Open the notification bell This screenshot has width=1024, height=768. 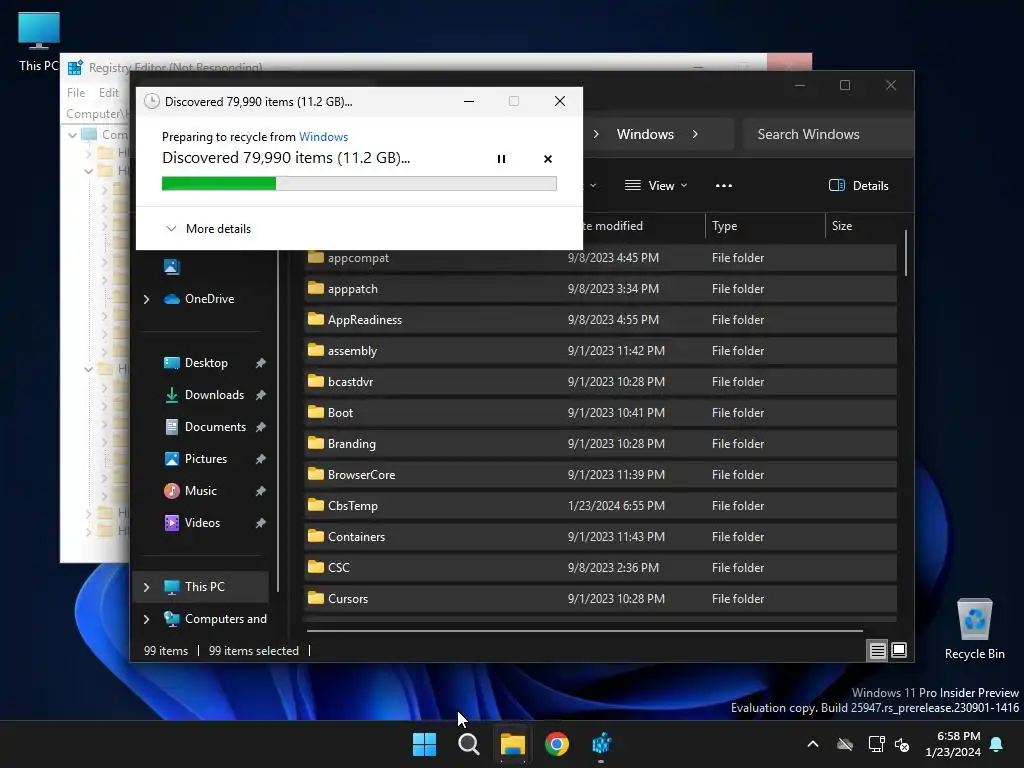[x=997, y=744]
